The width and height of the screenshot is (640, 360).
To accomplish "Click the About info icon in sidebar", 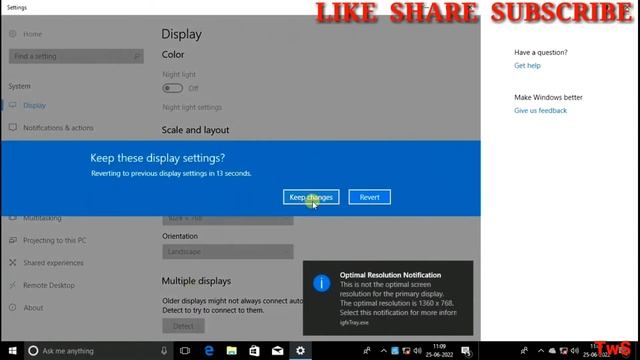I will click(x=13, y=308).
